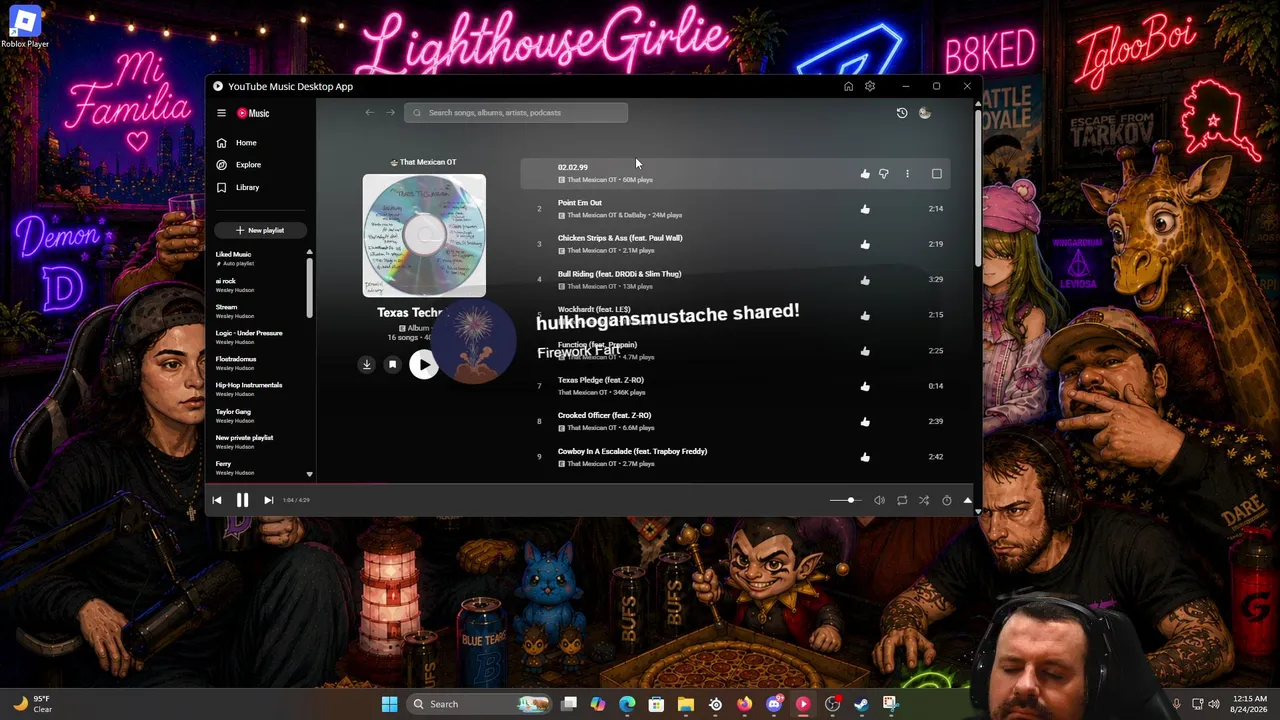Like Cowboy In A Escalade track
This screenshot has width=1280, height=720.
(865, 457)
